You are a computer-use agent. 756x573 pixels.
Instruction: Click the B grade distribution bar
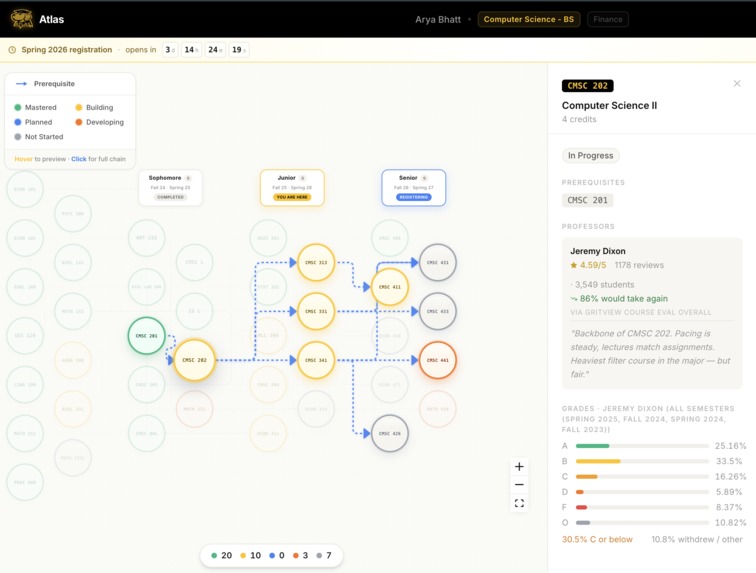(642, 461)
